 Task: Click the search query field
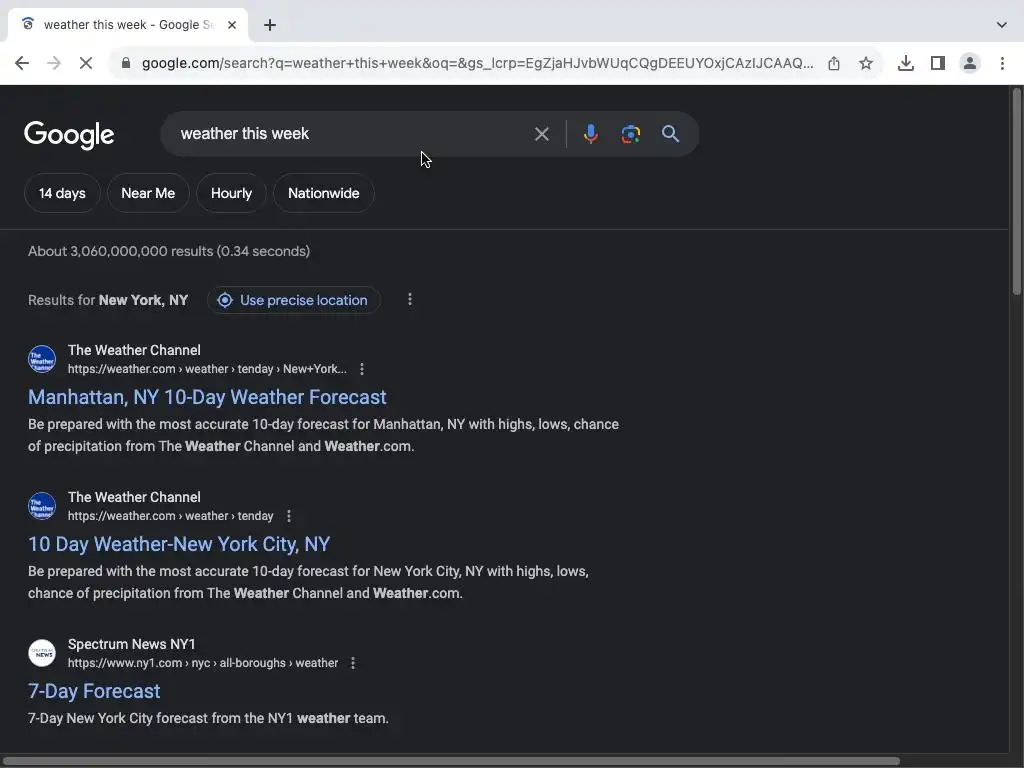point(353,134)
